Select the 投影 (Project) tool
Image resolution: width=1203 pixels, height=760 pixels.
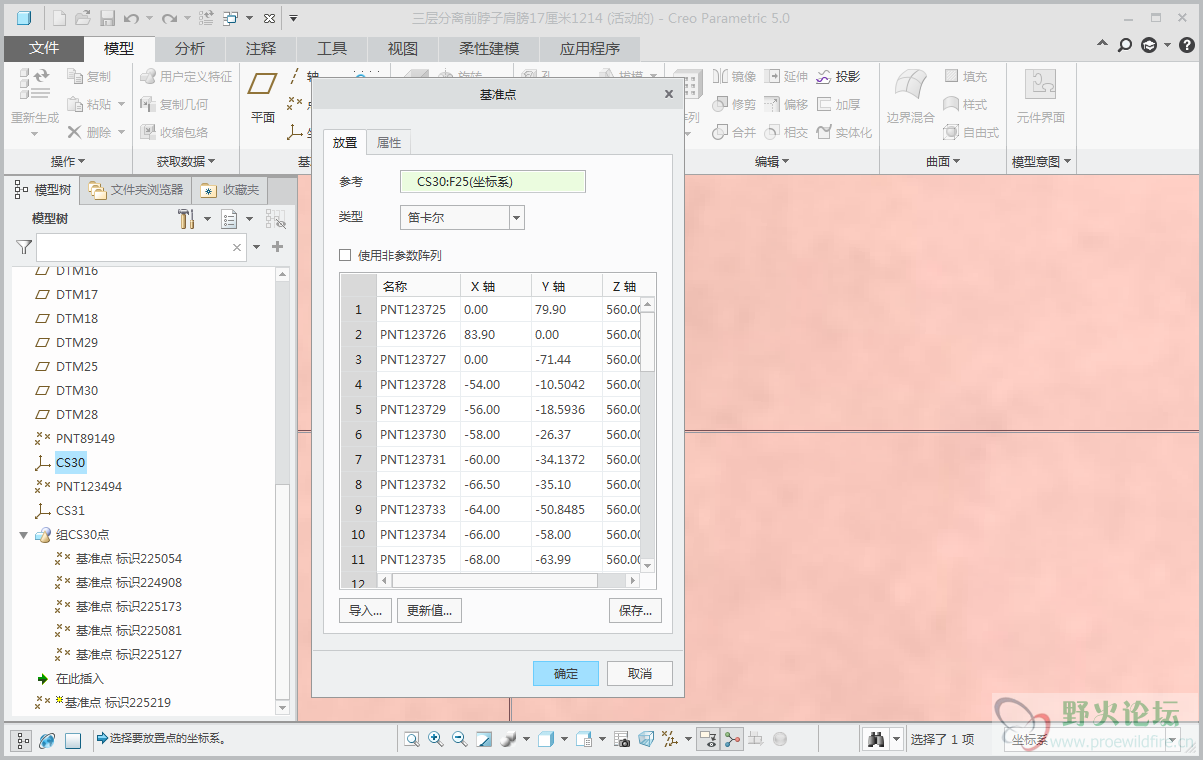(838, 76)
